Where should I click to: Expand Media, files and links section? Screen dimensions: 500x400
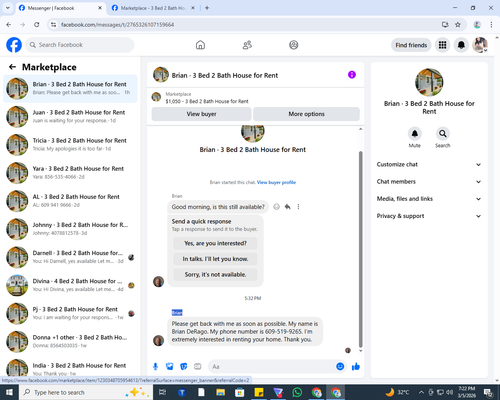tap(429, 199)
